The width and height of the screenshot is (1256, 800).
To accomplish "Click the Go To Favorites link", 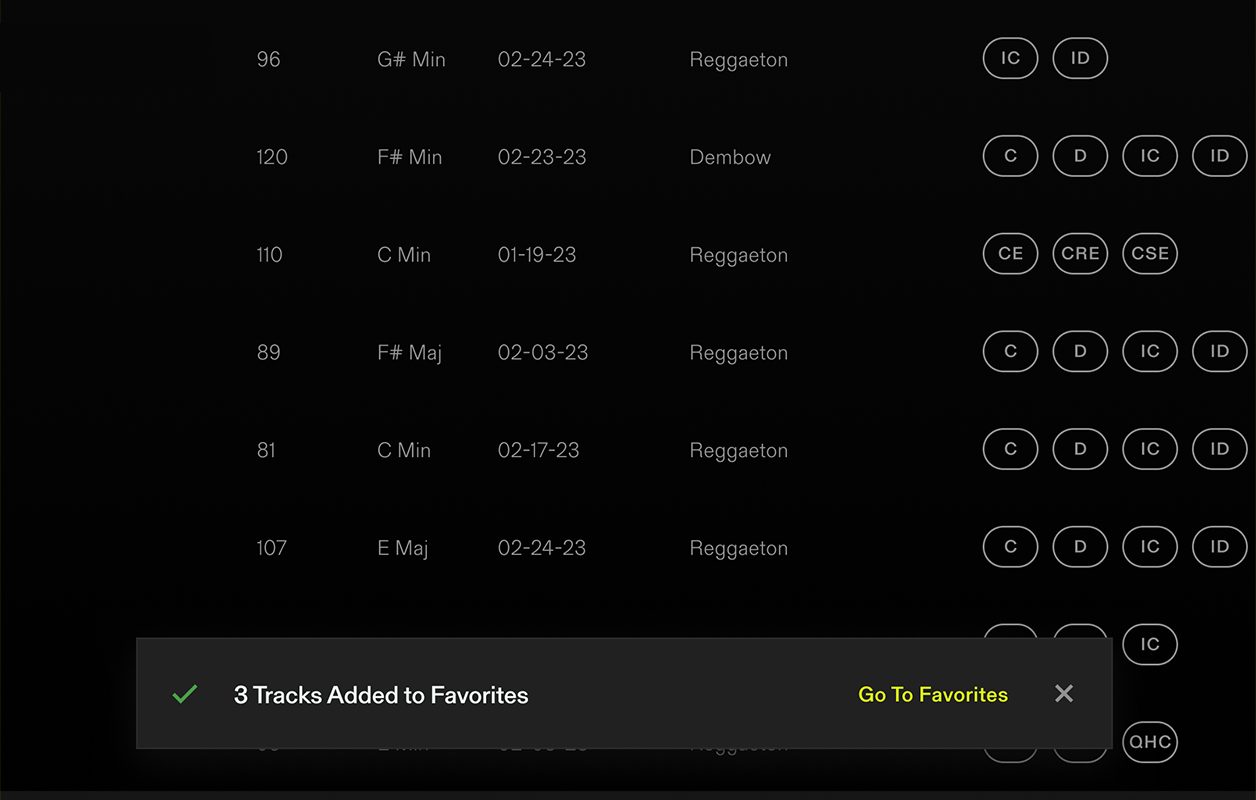I will pyautogui.click(x=933, y=695).
